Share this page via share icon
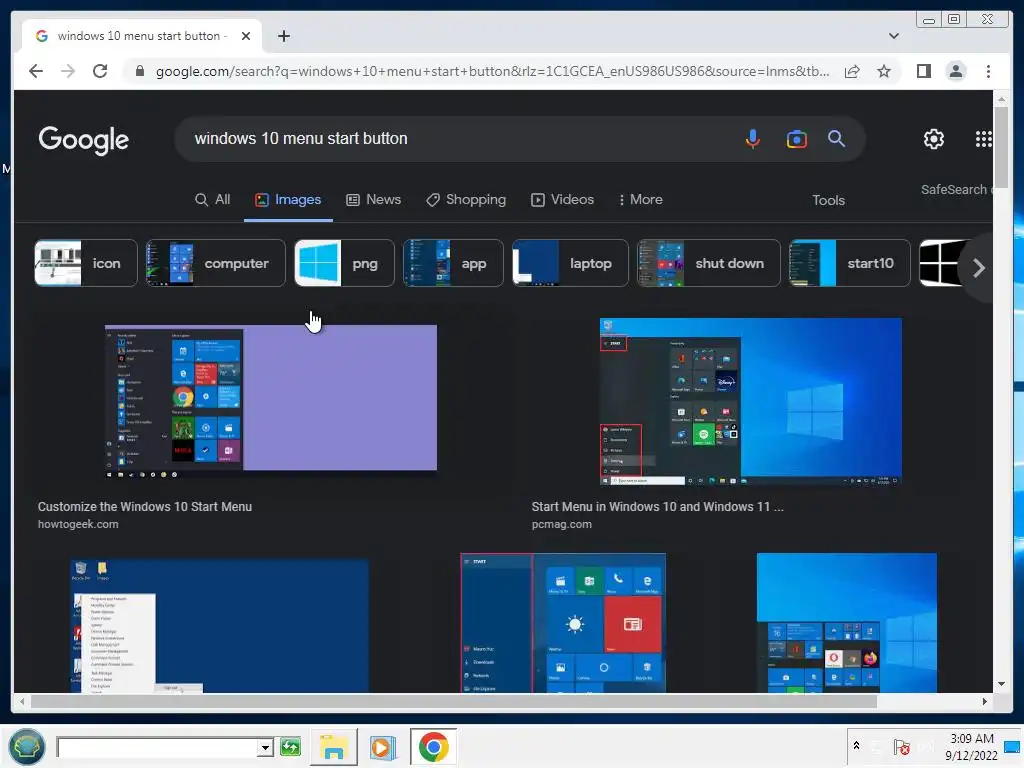The height and width of the screenshot is (768, 1024). coord(852,71)
